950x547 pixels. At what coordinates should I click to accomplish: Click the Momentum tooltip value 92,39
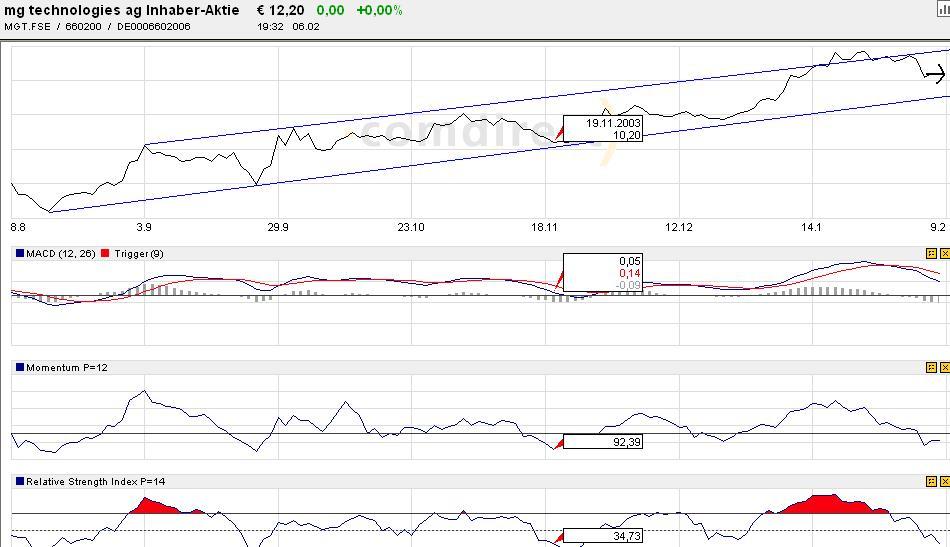point(603,442)
